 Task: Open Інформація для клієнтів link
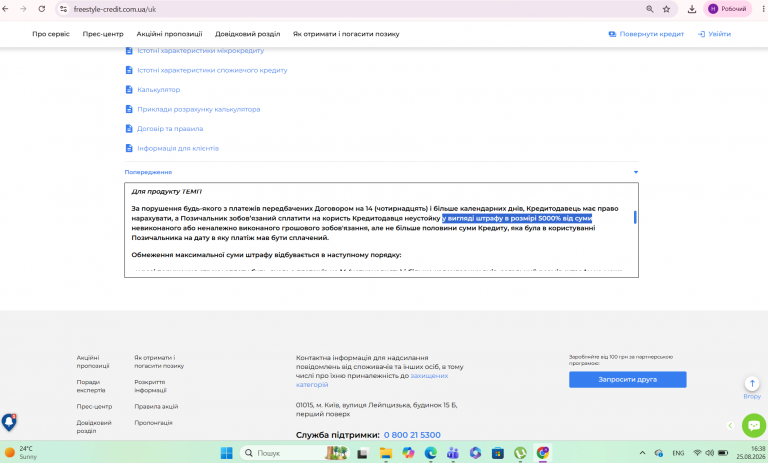(178, 148)
